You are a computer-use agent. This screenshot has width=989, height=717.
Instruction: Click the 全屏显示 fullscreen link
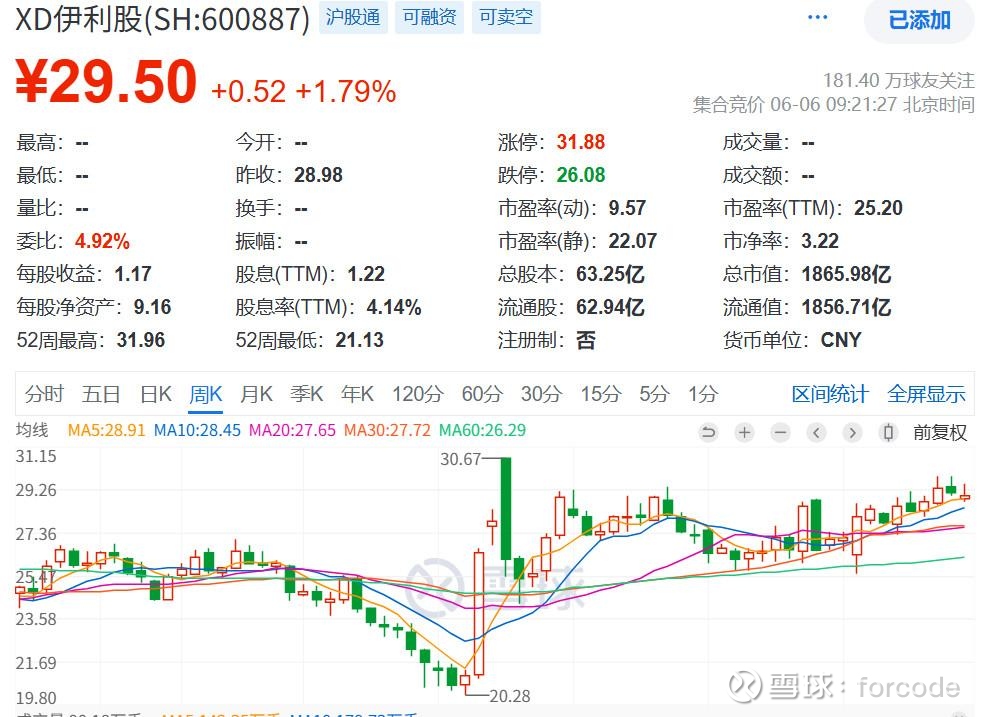point(926,394)
